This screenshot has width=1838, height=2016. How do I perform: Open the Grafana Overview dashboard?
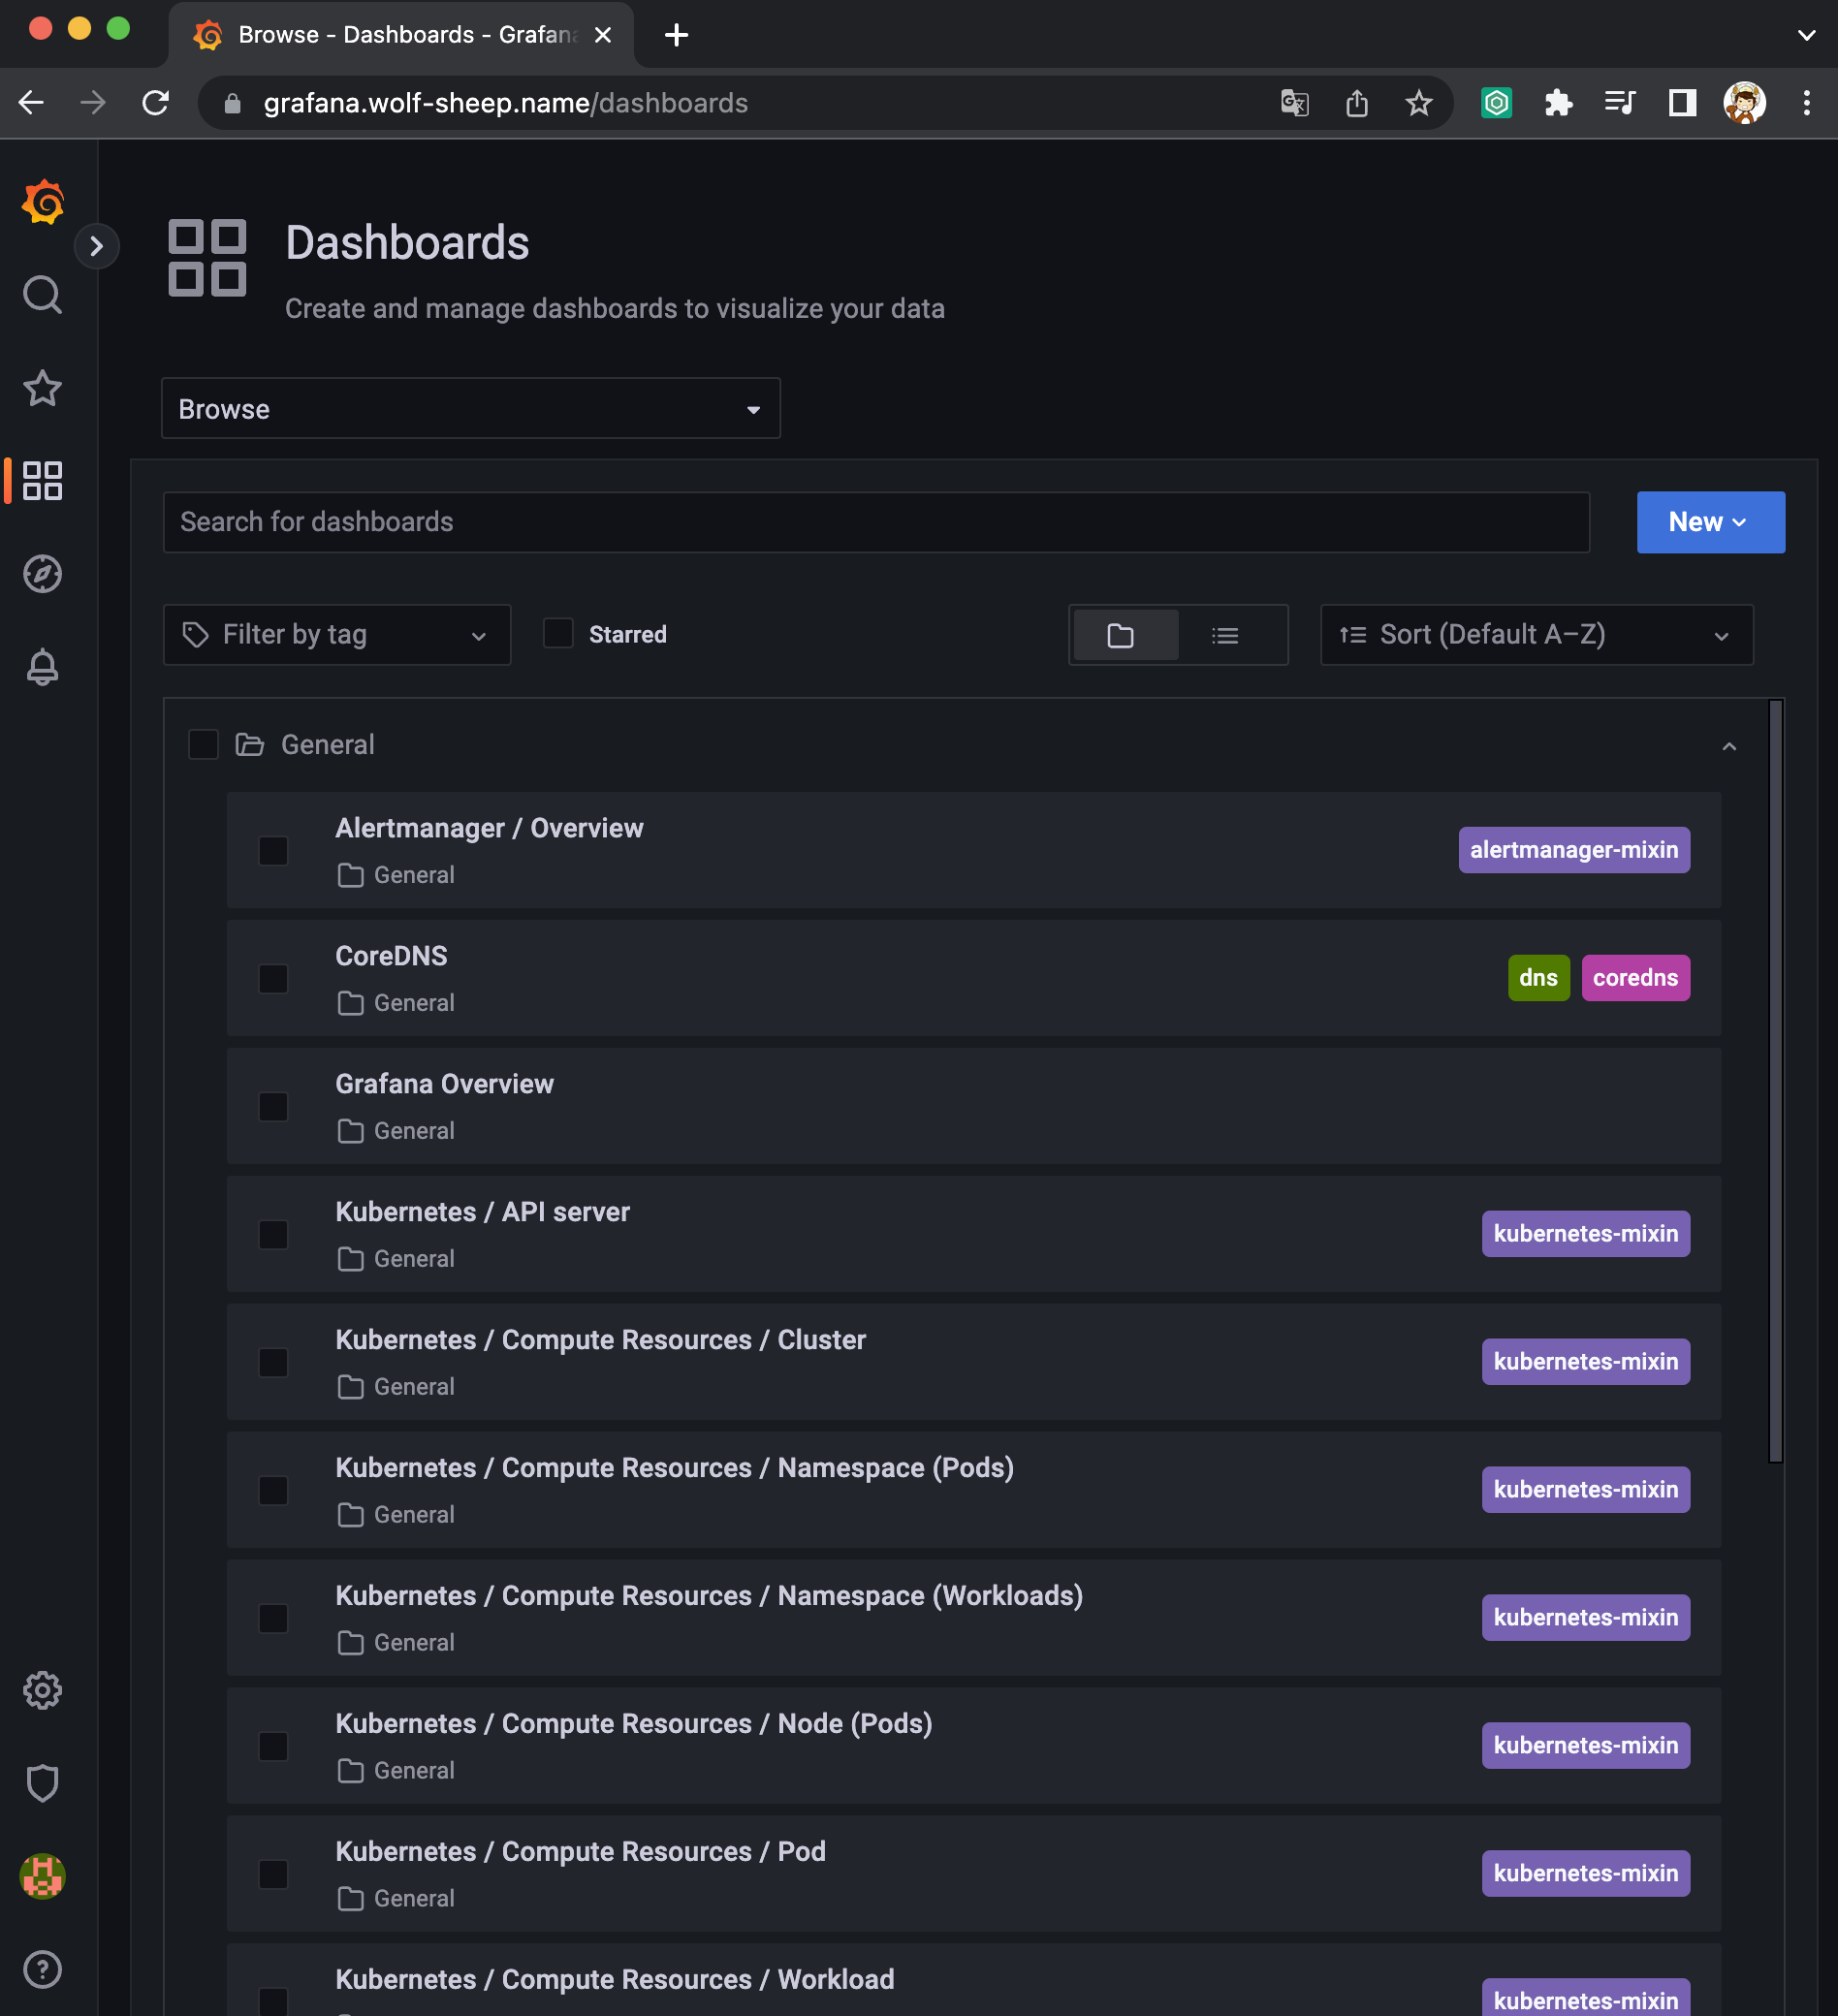(444, 1085)
